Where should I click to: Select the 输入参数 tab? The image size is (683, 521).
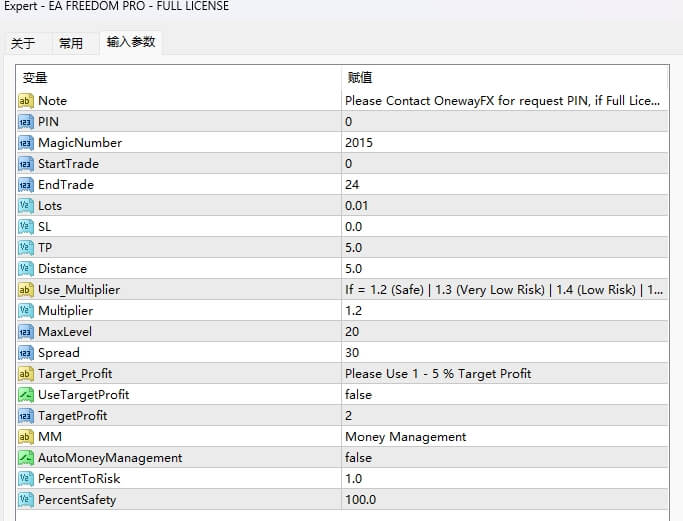131,43
